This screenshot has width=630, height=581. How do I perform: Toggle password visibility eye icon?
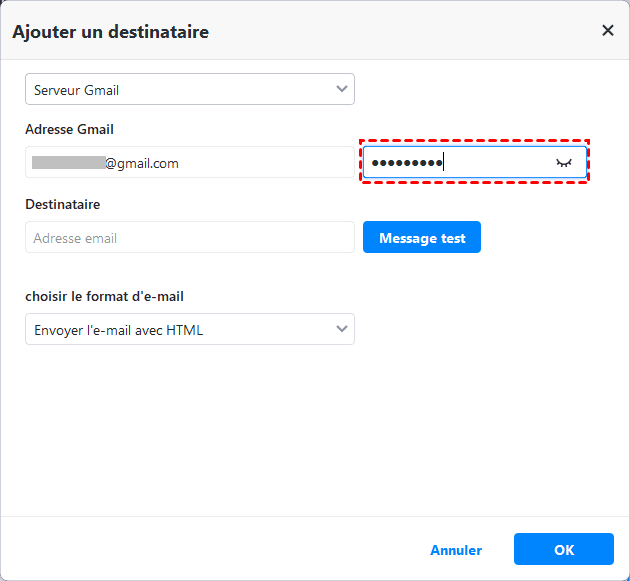click(565, 162)
